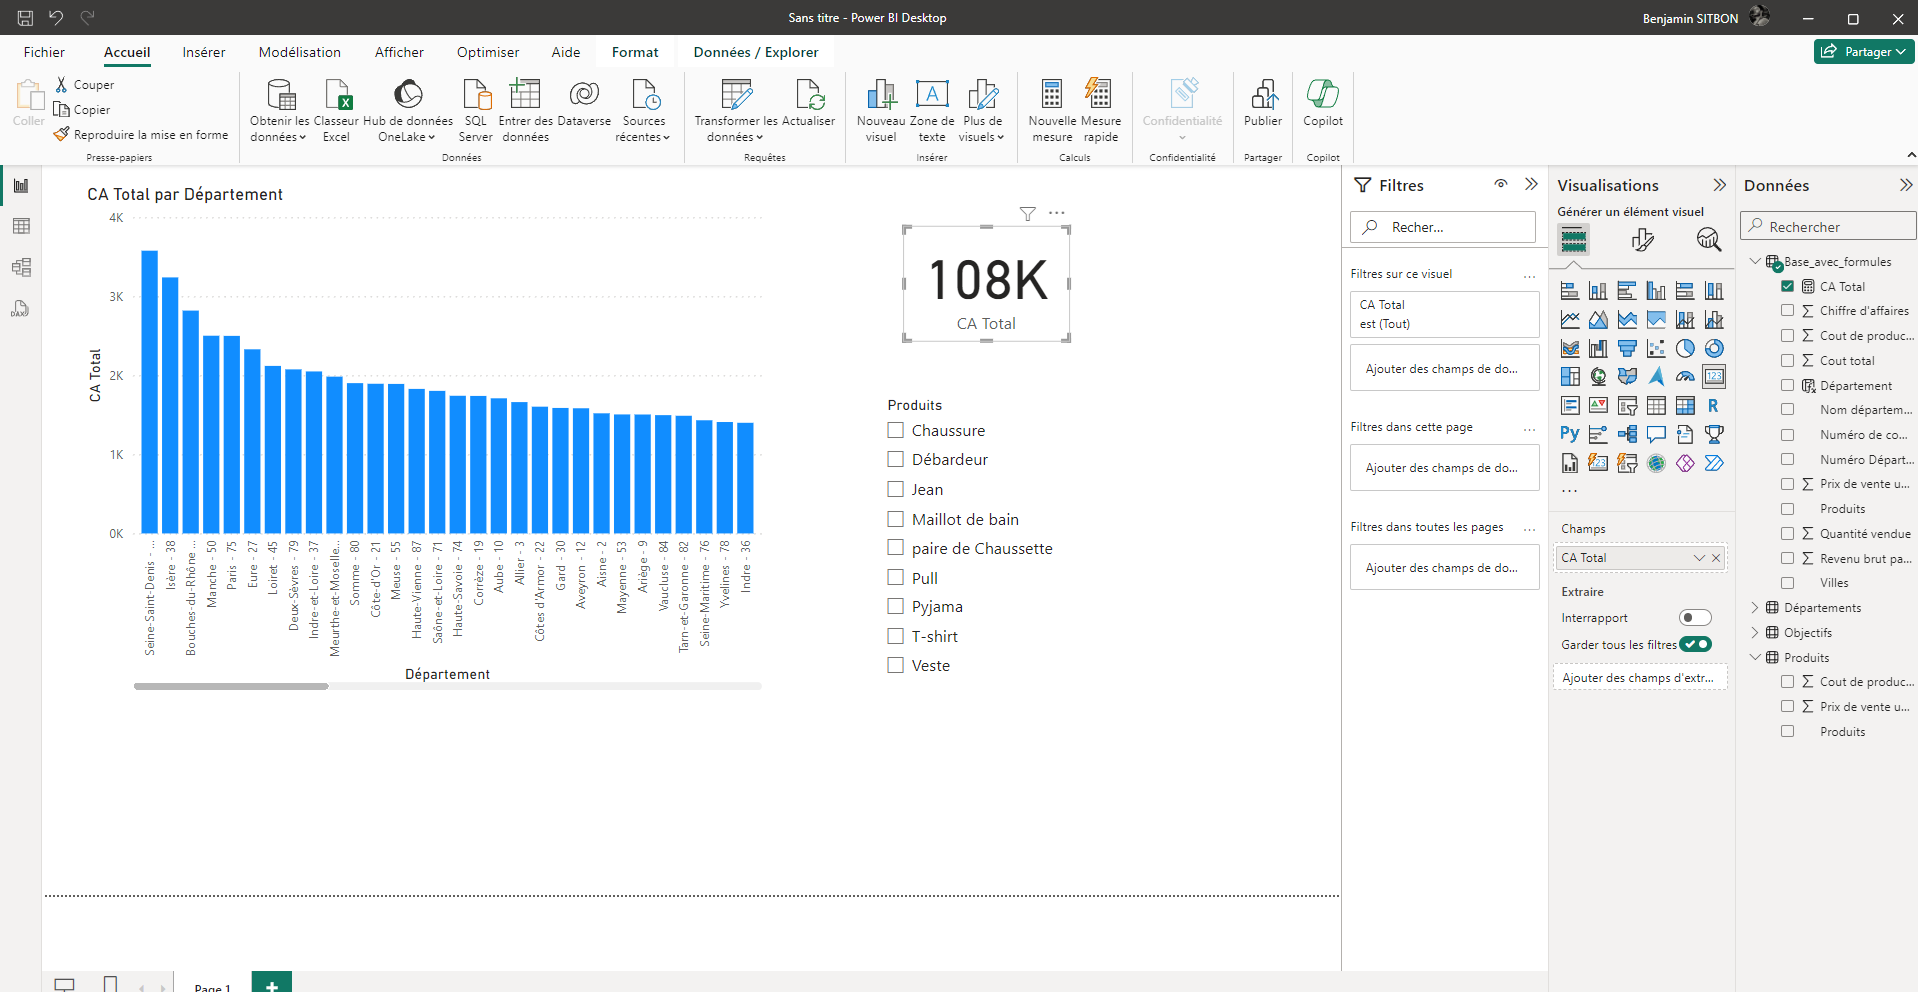Tick the Chiffre d'affaires field checkbox

1788,311
